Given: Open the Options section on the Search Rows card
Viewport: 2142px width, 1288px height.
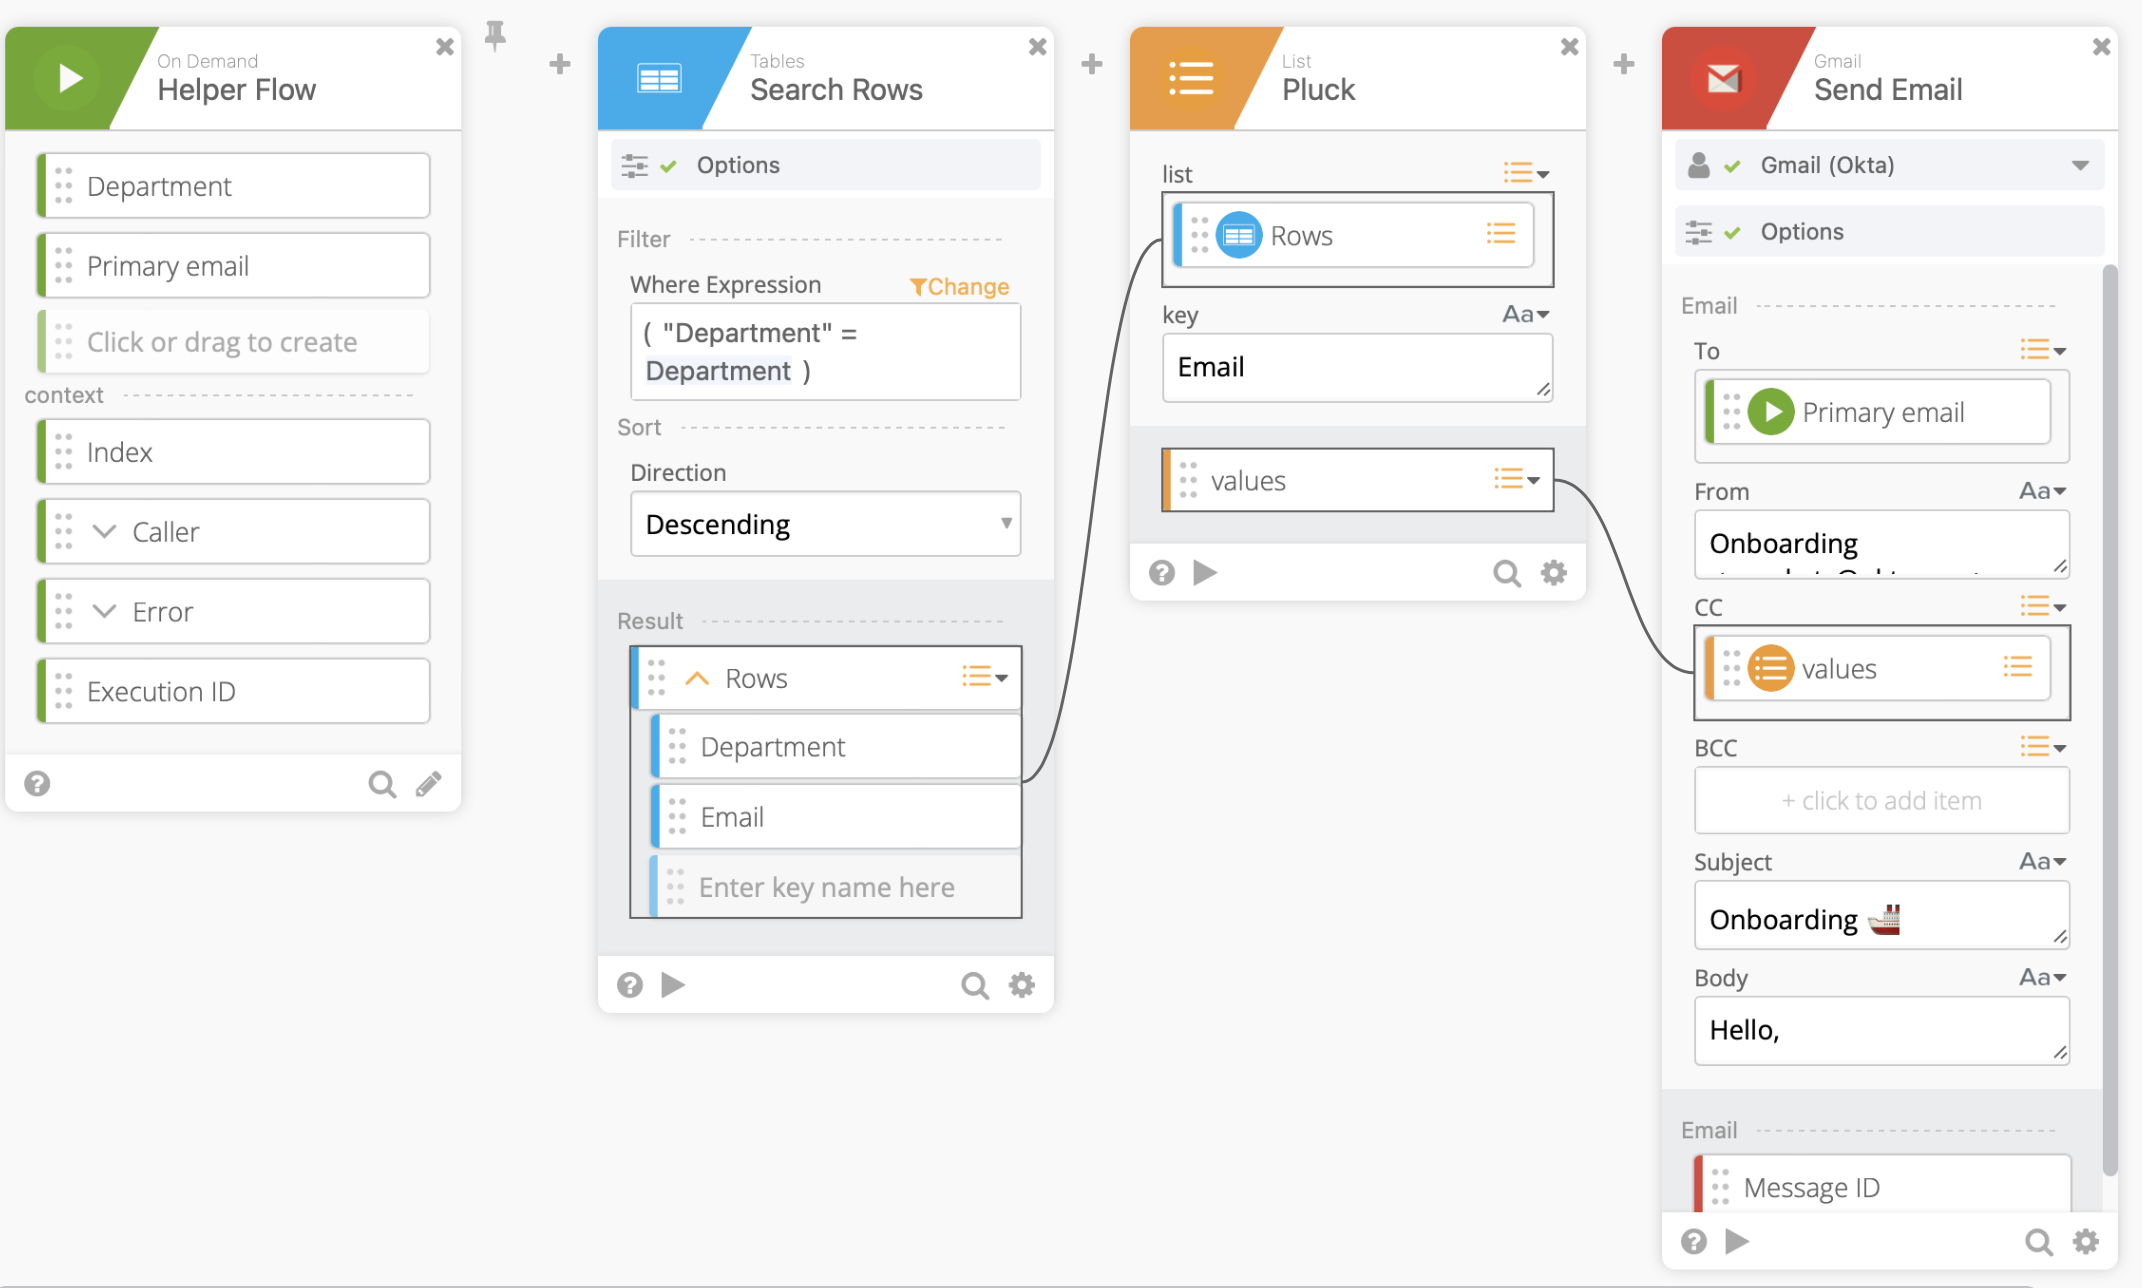Looking at the screenshot, I should click(x=737, y=164).
